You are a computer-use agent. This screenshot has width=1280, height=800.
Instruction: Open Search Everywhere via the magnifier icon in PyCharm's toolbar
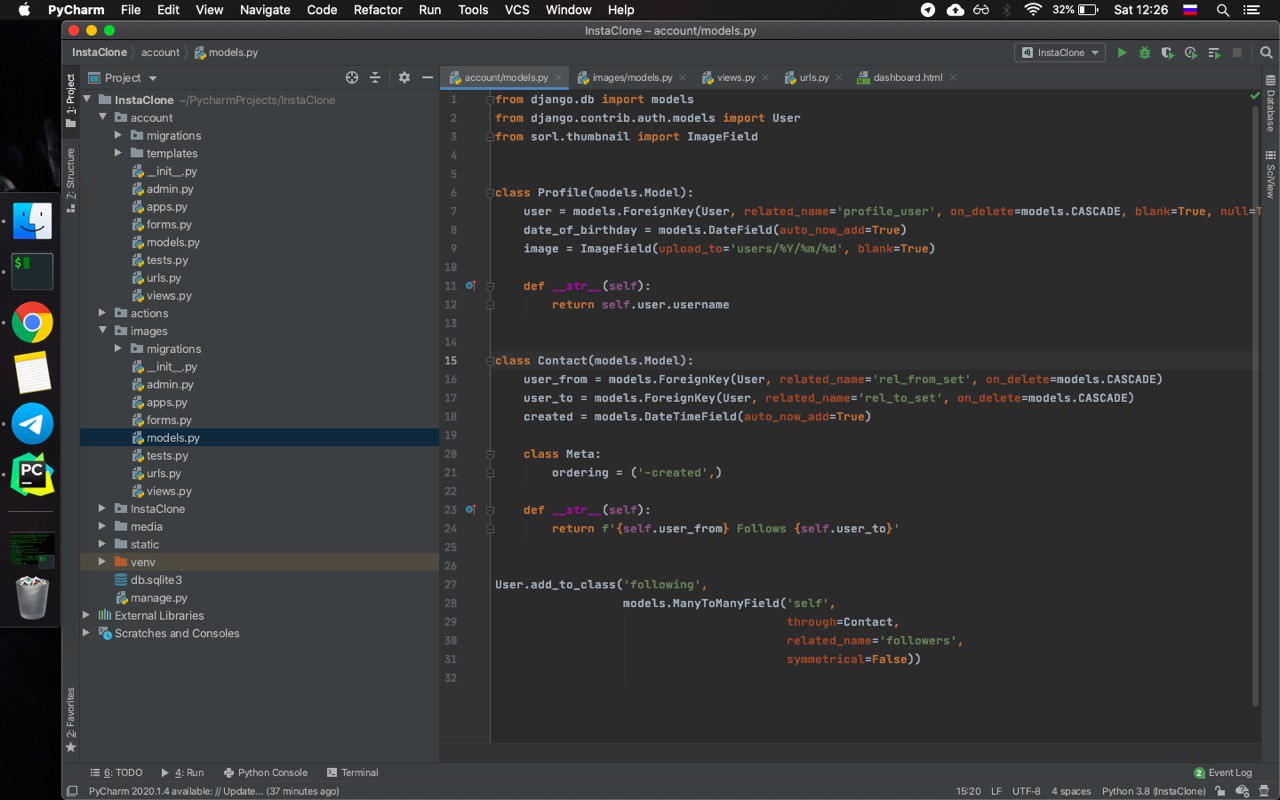coord(1266,52)
